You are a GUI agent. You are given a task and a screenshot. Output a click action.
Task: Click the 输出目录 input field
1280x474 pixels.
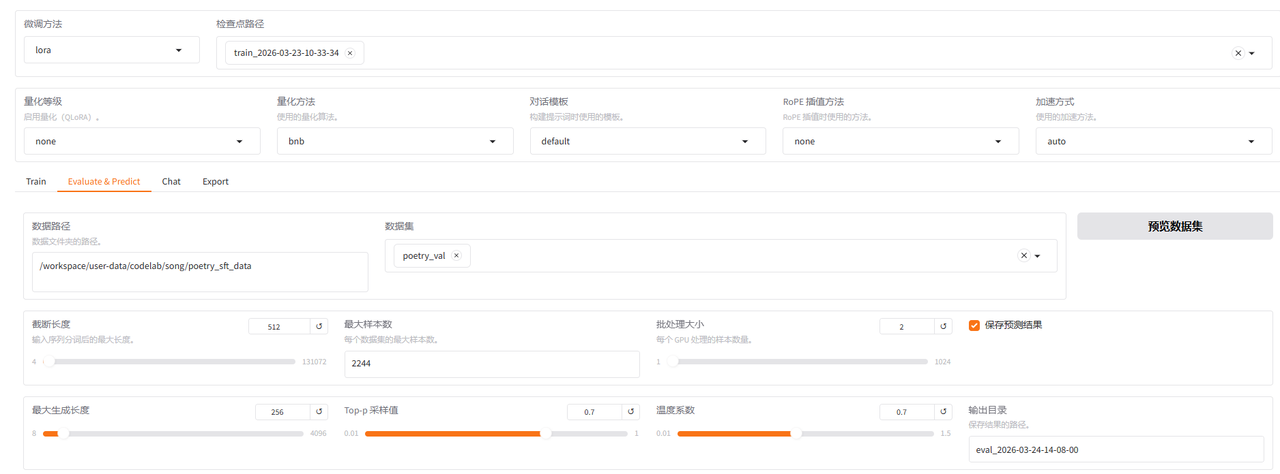click(1116, 450)
